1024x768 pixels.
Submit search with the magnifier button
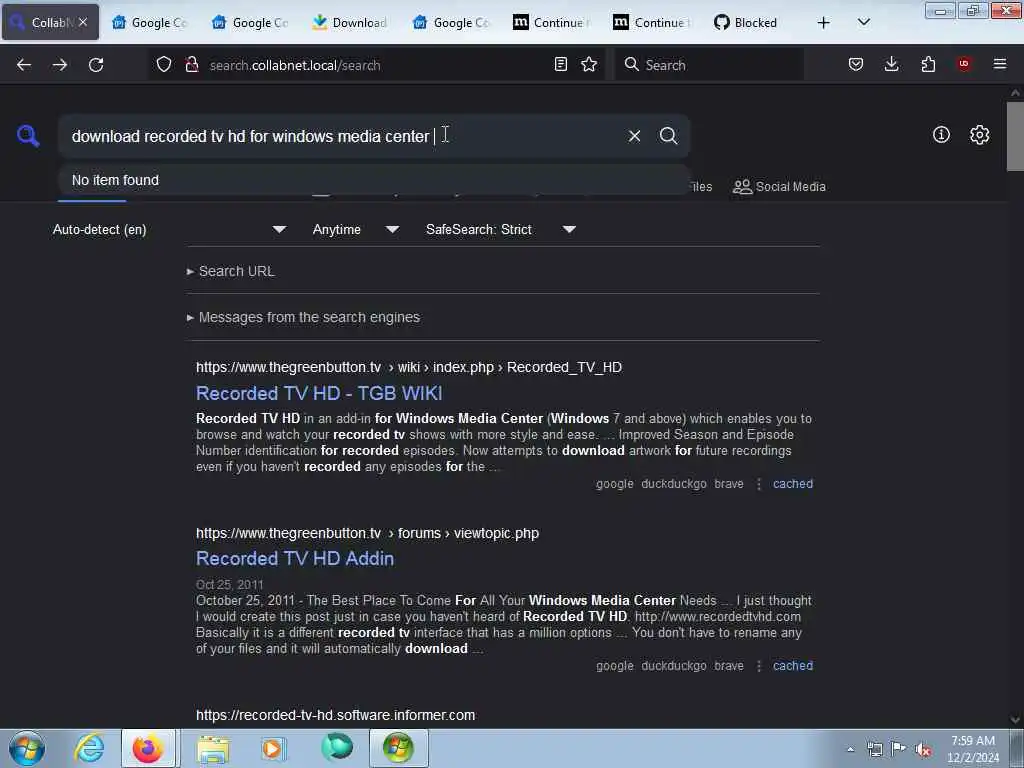668,136
